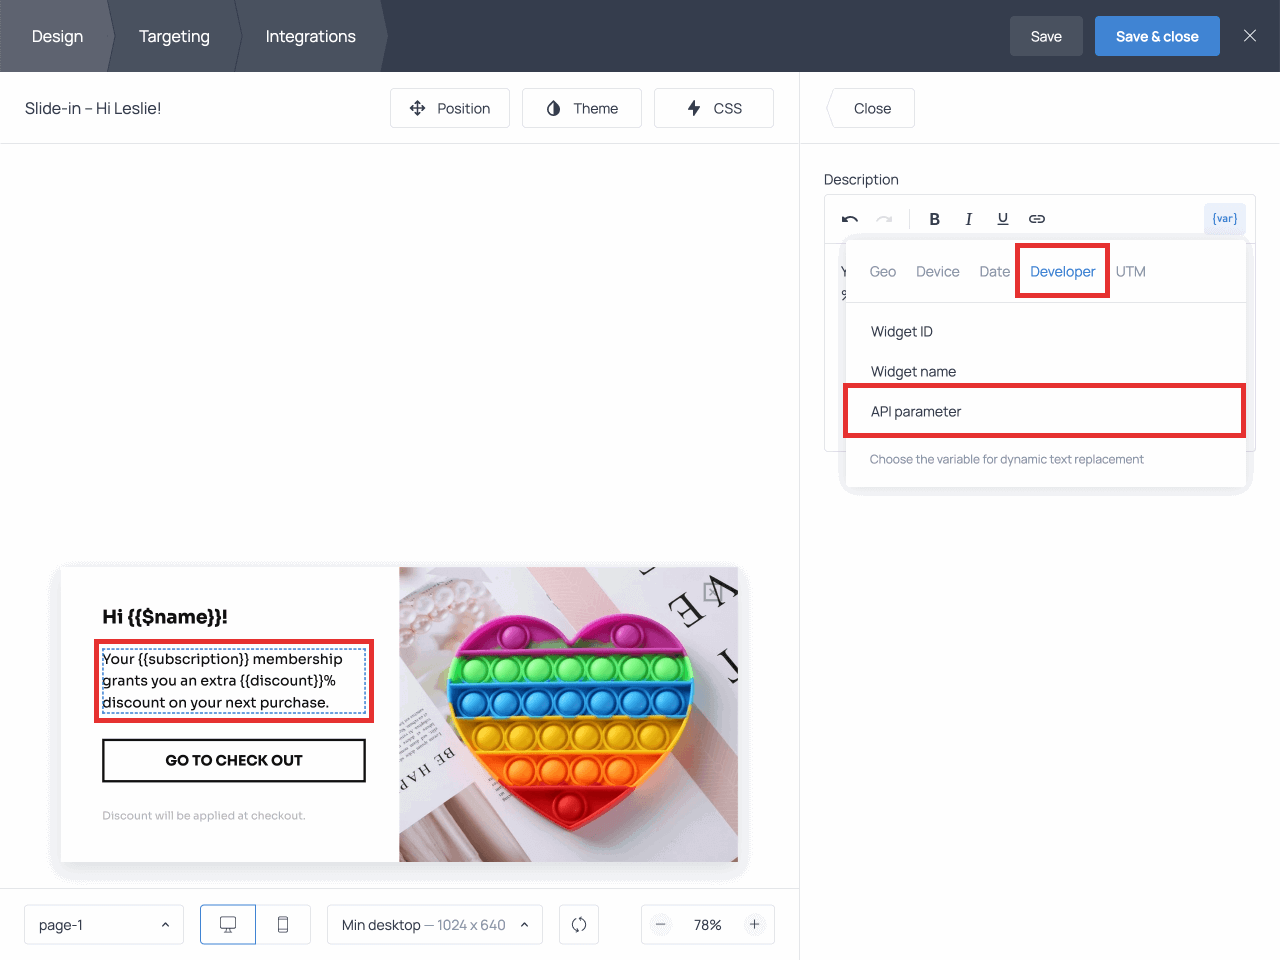Click the Save & close button
The height and width of the screenshot is (960, 1280).
click(1156, 37)
